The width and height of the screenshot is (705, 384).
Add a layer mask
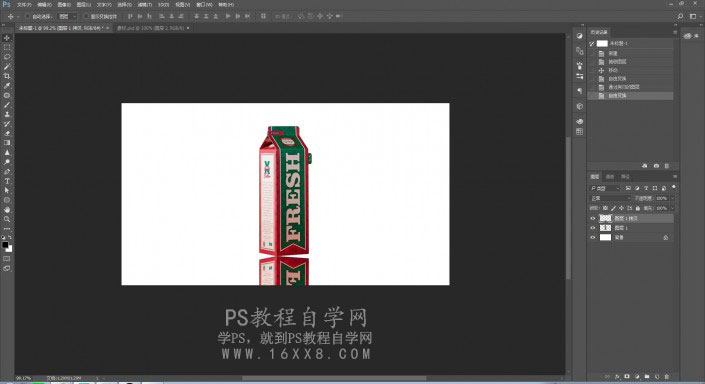point(627,376)
